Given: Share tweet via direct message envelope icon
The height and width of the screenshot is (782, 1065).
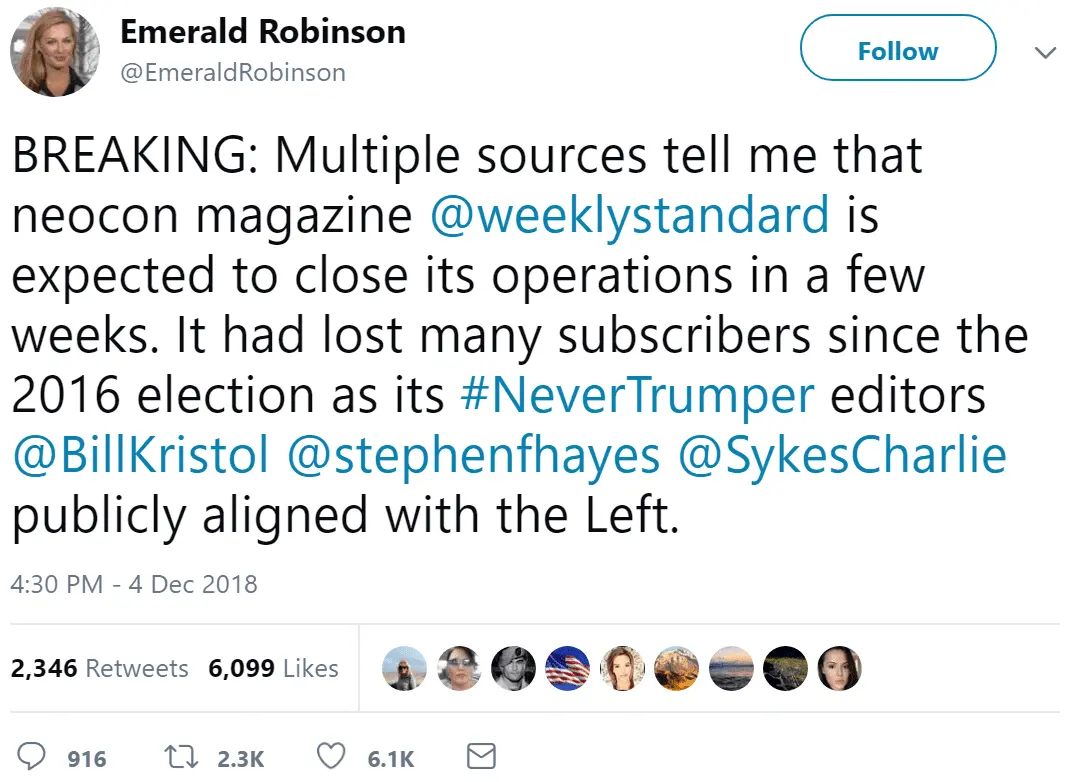Looking at the screenshot, I should tap(481, 756).
